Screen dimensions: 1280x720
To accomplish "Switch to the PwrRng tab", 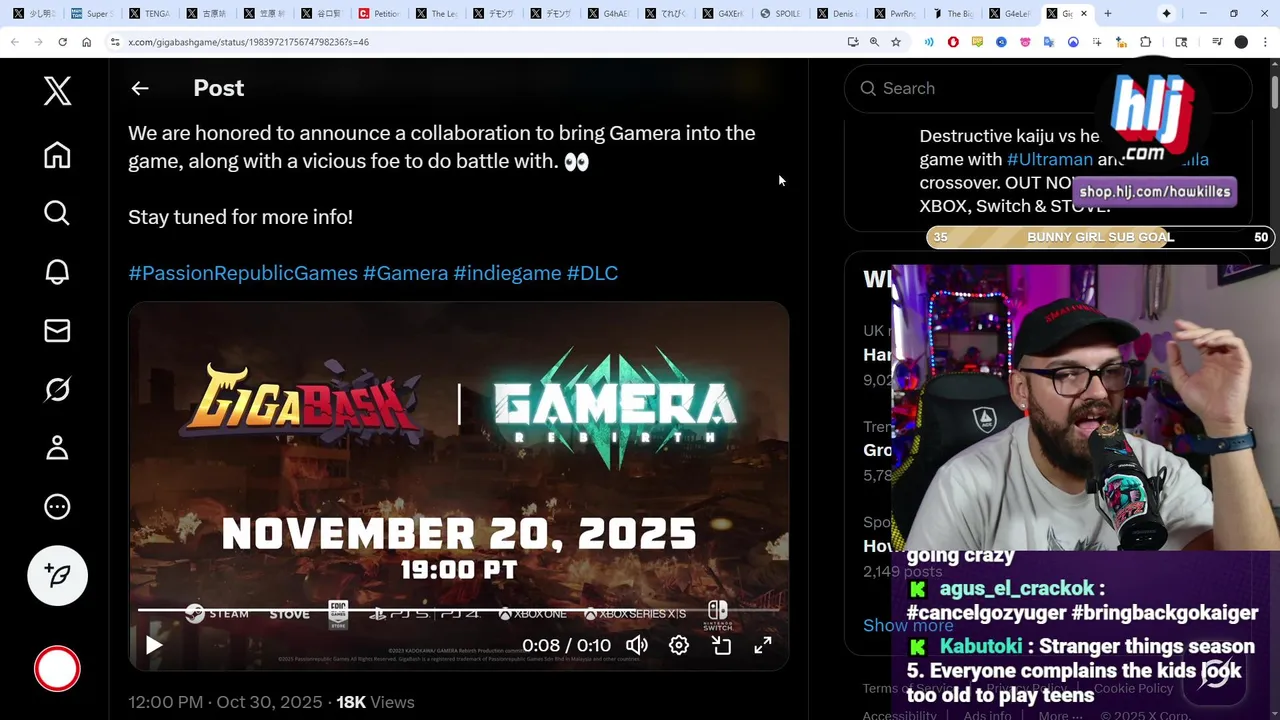I will [896, 14].
